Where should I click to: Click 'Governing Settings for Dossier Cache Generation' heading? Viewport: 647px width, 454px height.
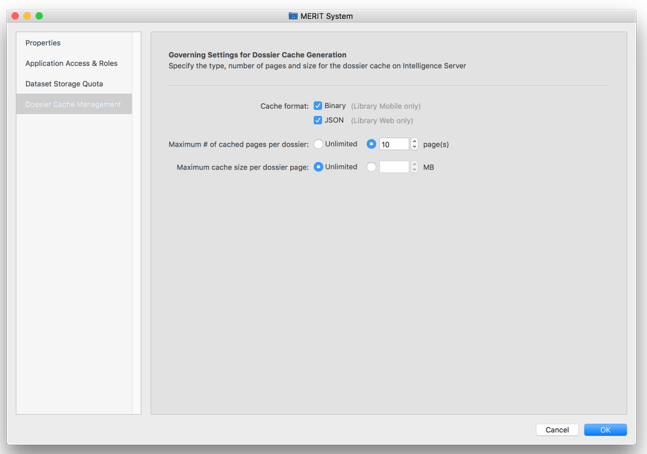point(257,55)
